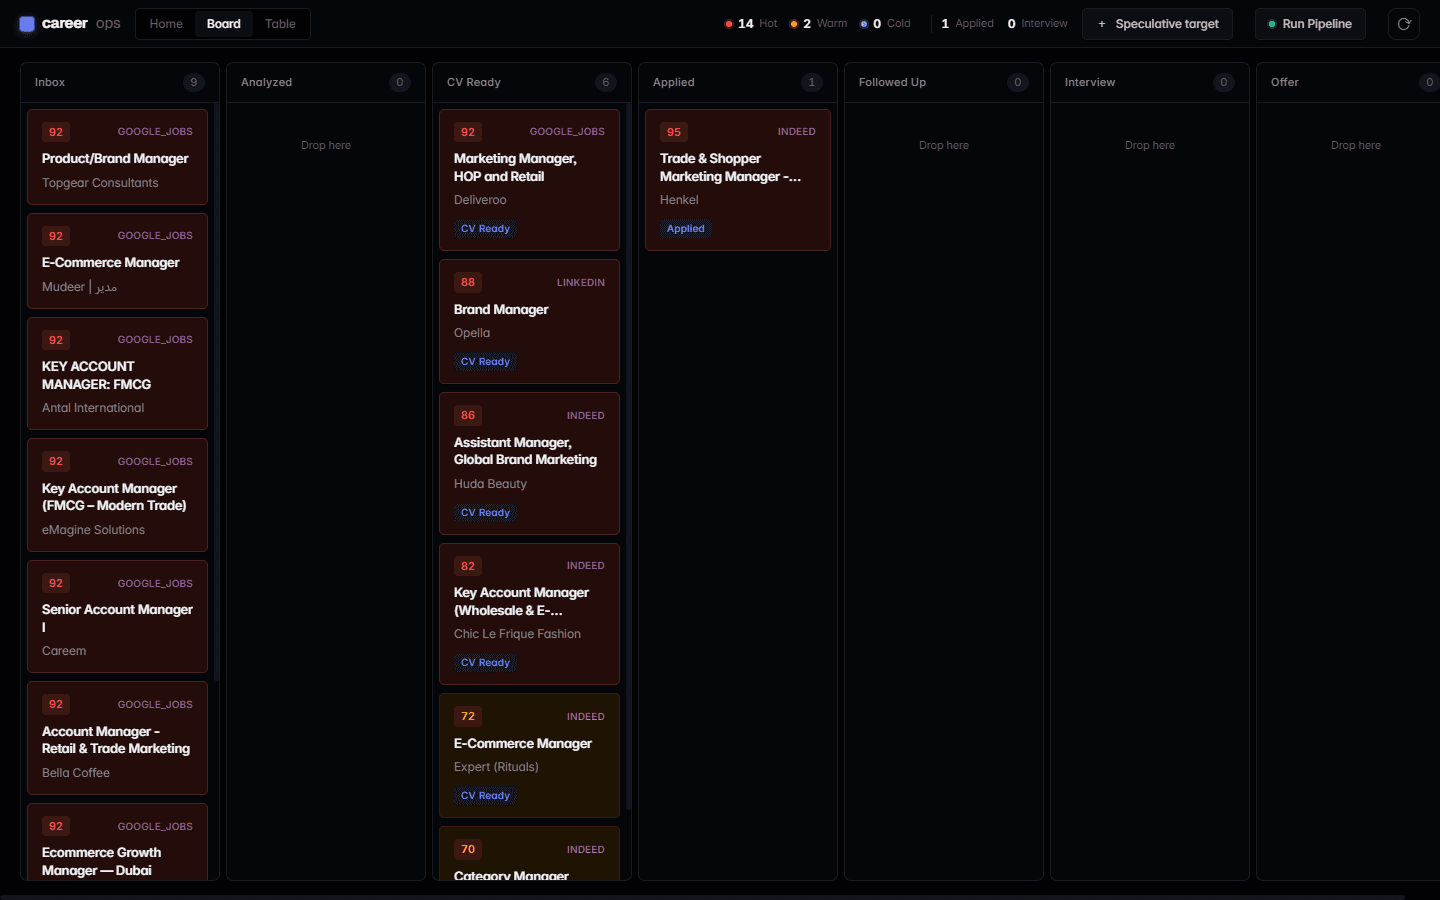1440x900 pixels.
Task: Open the Expert (Rituals) E-Commerce Manager card
Action: point(529,755)
